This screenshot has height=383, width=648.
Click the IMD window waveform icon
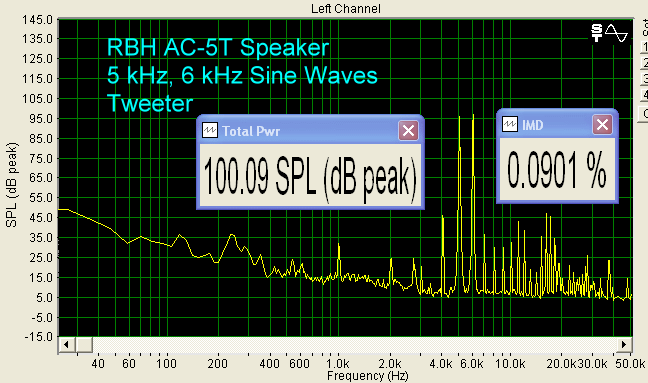(510, 124)
